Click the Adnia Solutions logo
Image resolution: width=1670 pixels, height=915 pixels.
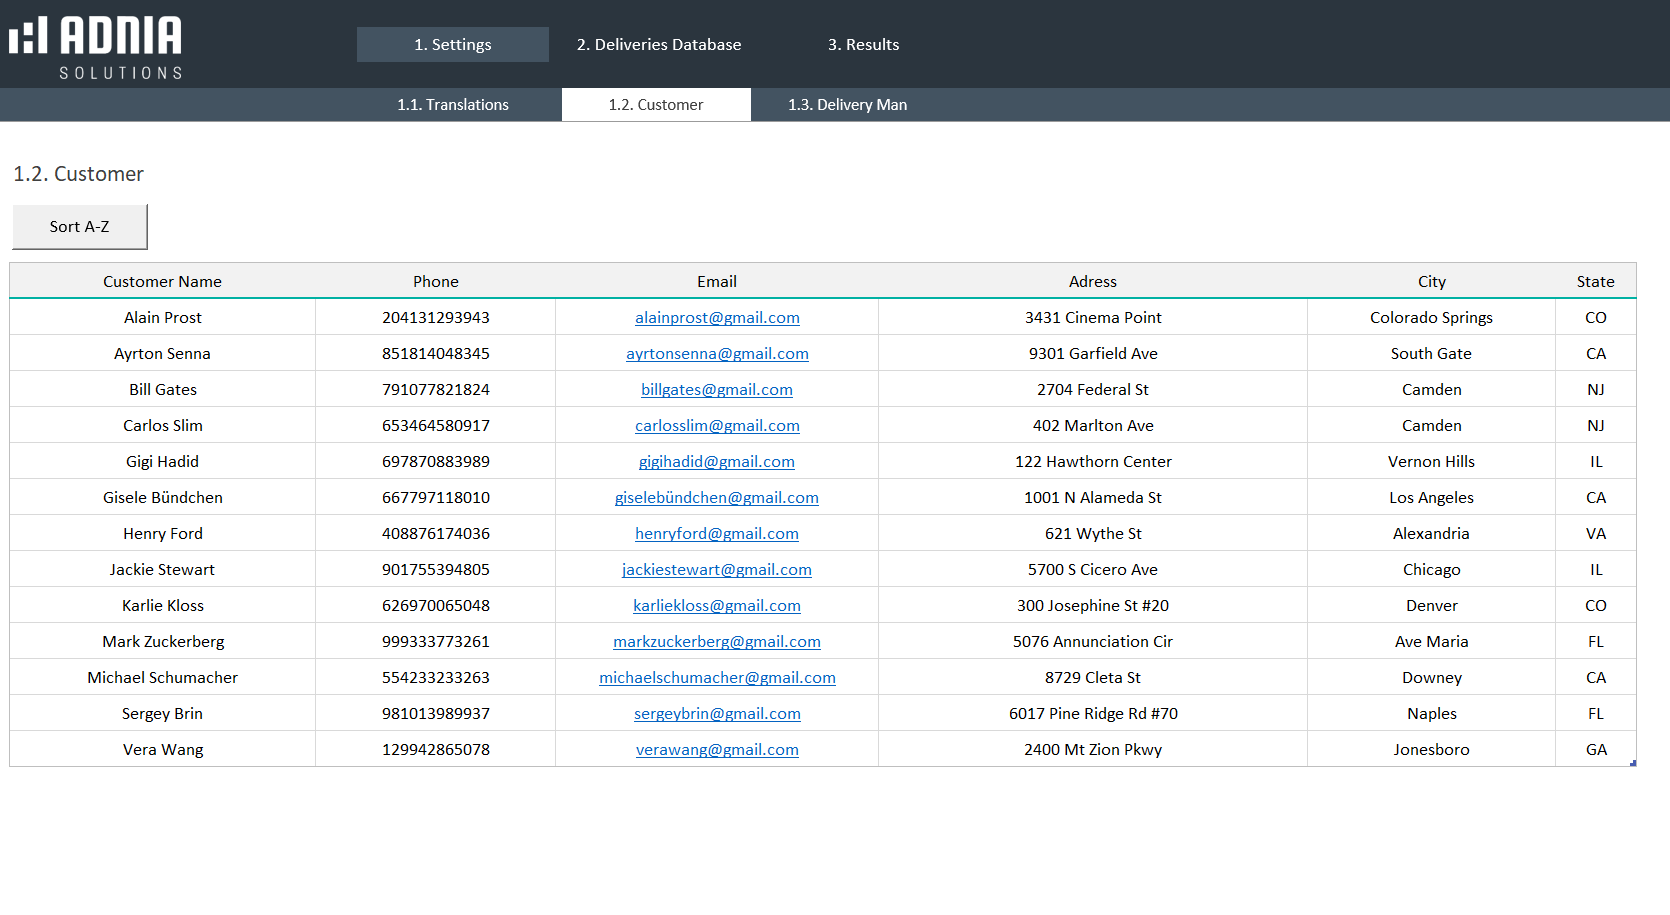(96, 46)
